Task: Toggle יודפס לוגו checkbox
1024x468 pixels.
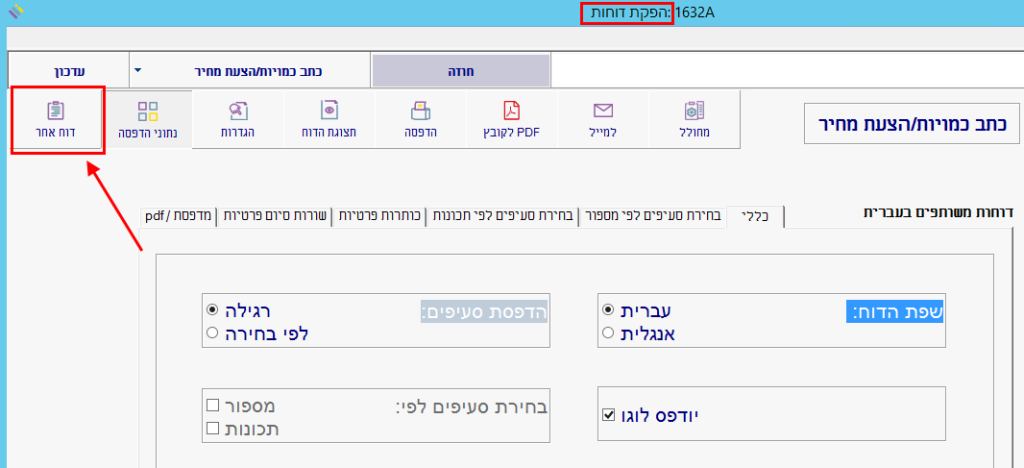Action: pos(609,414)
